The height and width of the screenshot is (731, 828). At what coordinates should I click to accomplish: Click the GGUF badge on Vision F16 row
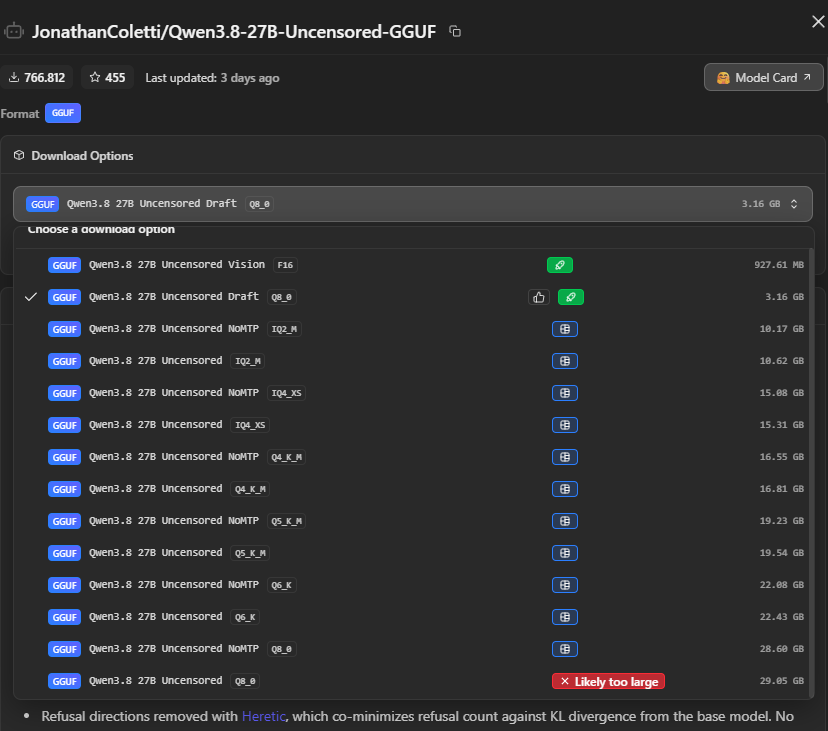64,265
